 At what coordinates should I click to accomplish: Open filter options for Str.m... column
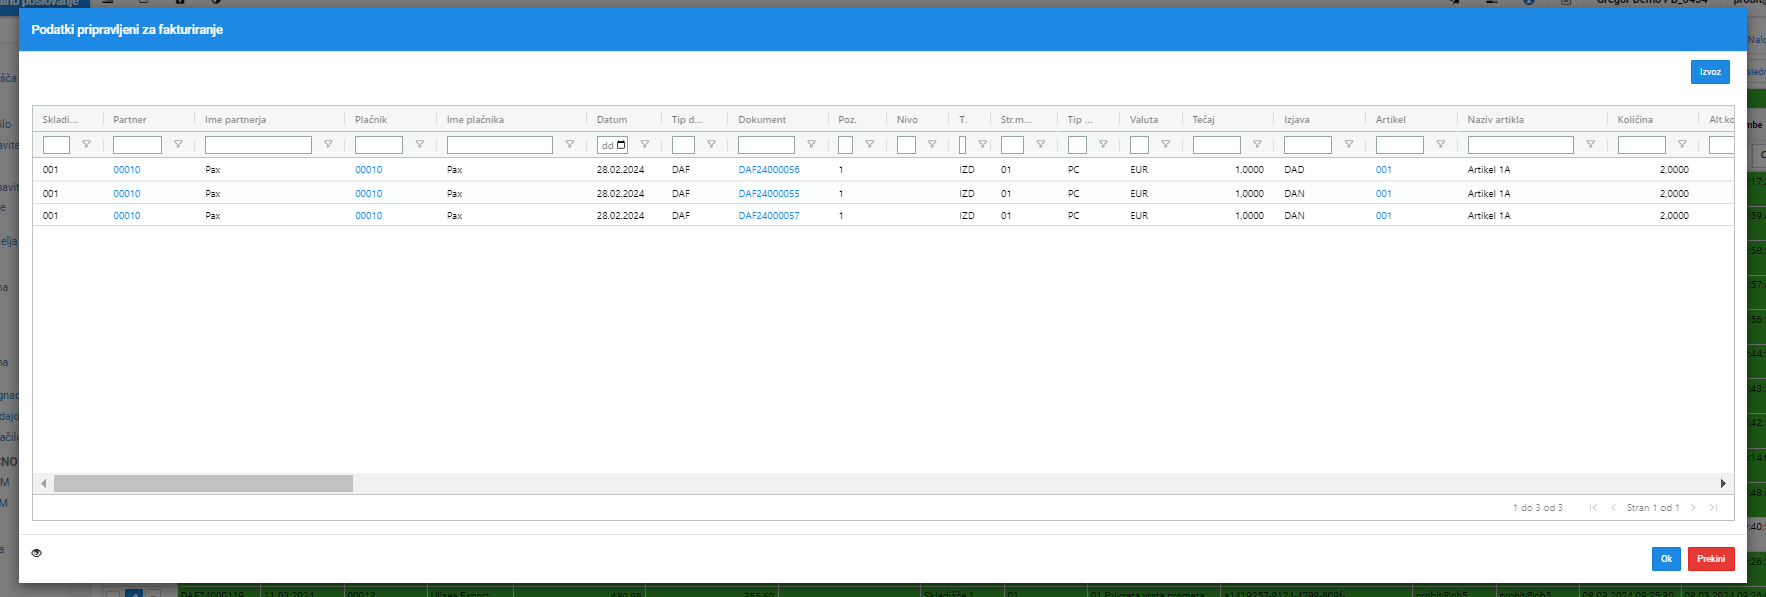click(x=1040, y=145)
